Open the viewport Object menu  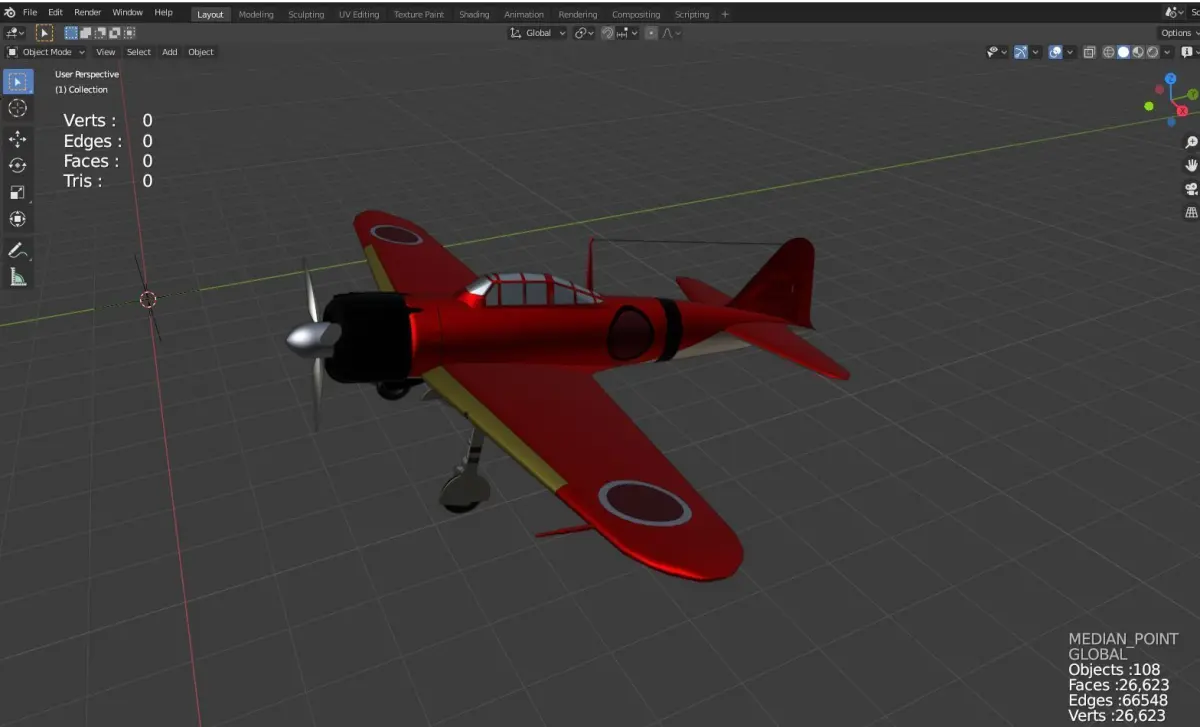click(x=201, y=52)
